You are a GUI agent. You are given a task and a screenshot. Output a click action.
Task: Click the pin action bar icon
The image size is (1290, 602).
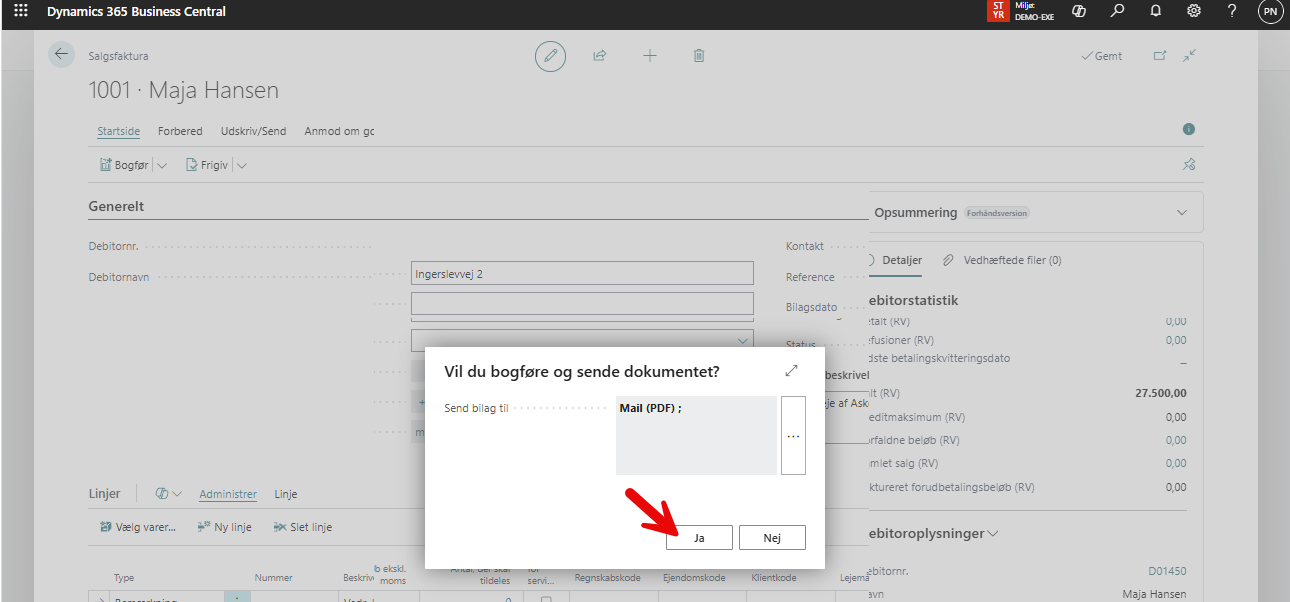click(x=1189, y=165)
